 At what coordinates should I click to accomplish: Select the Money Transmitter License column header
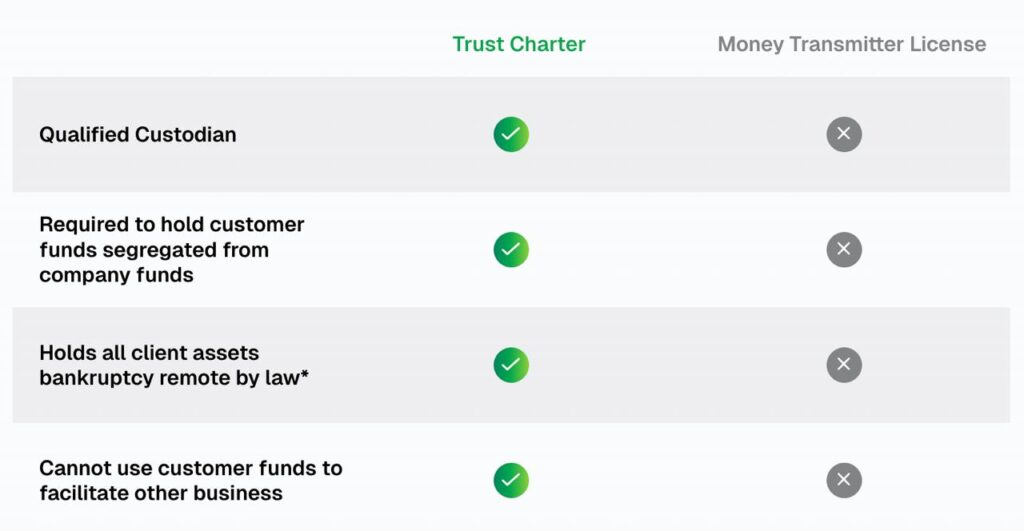point(852,44)
